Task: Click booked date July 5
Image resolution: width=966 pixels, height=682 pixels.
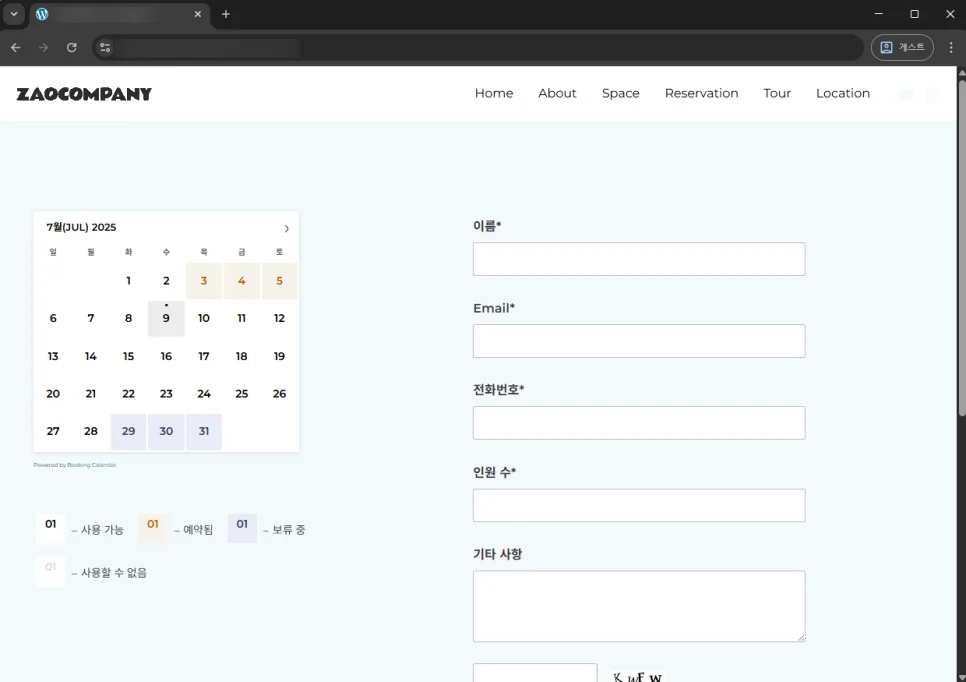Action: pos(279,281)
